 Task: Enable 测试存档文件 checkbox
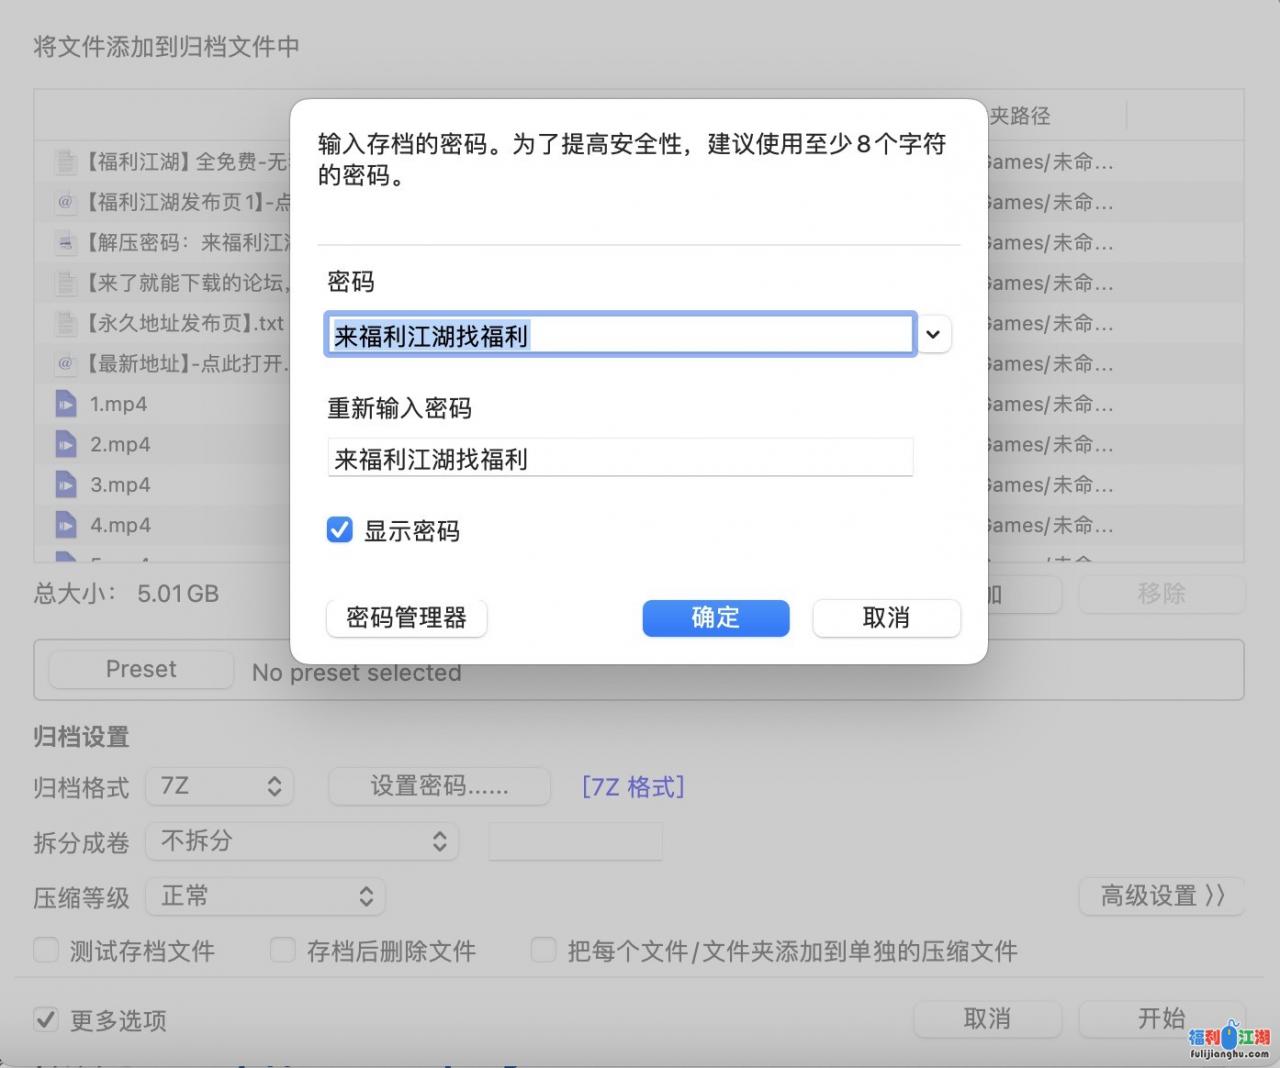click(x=46, y=950)
